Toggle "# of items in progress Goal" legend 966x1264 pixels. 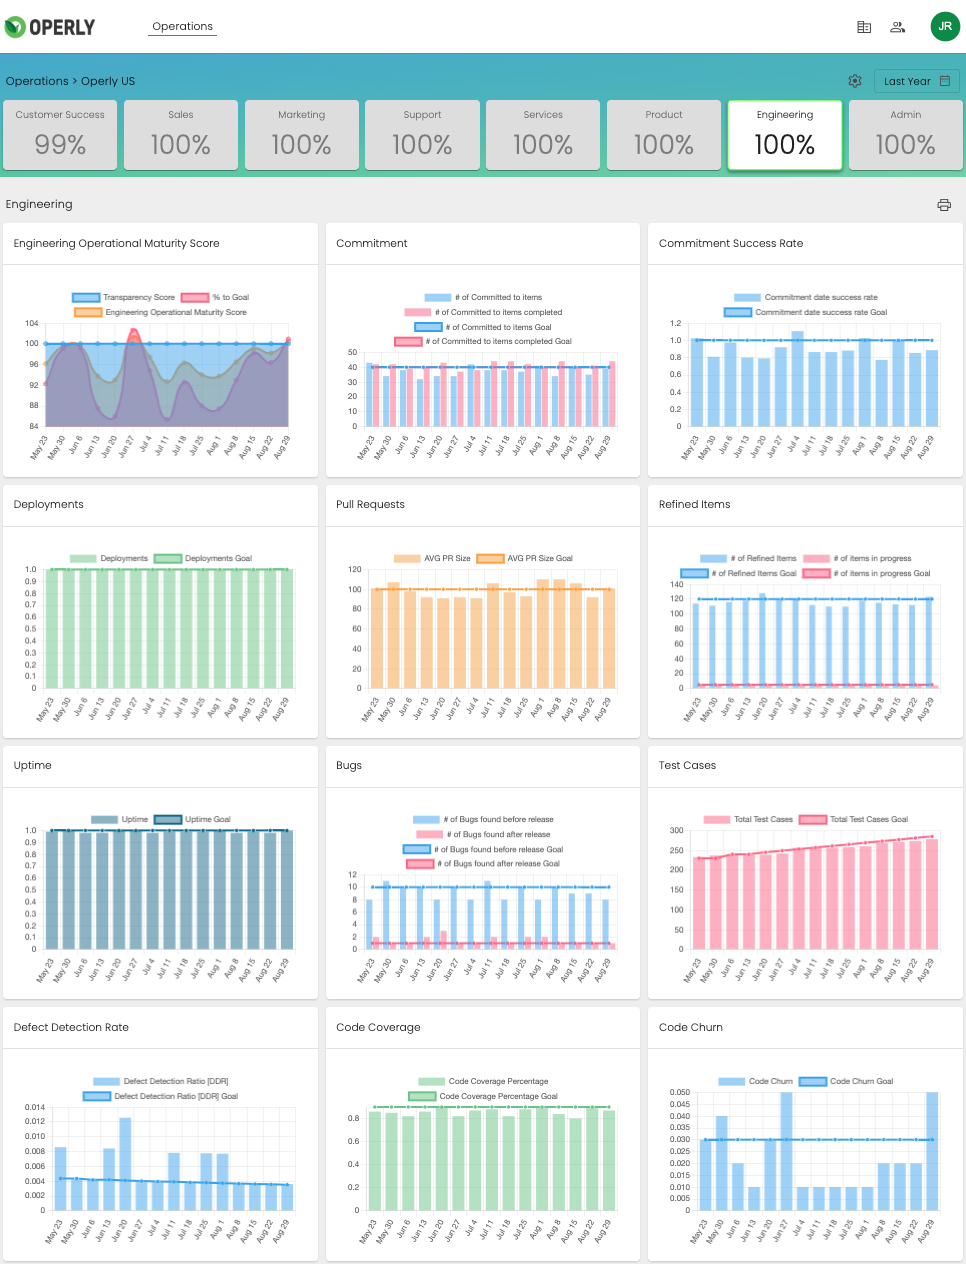click(867, 573)
